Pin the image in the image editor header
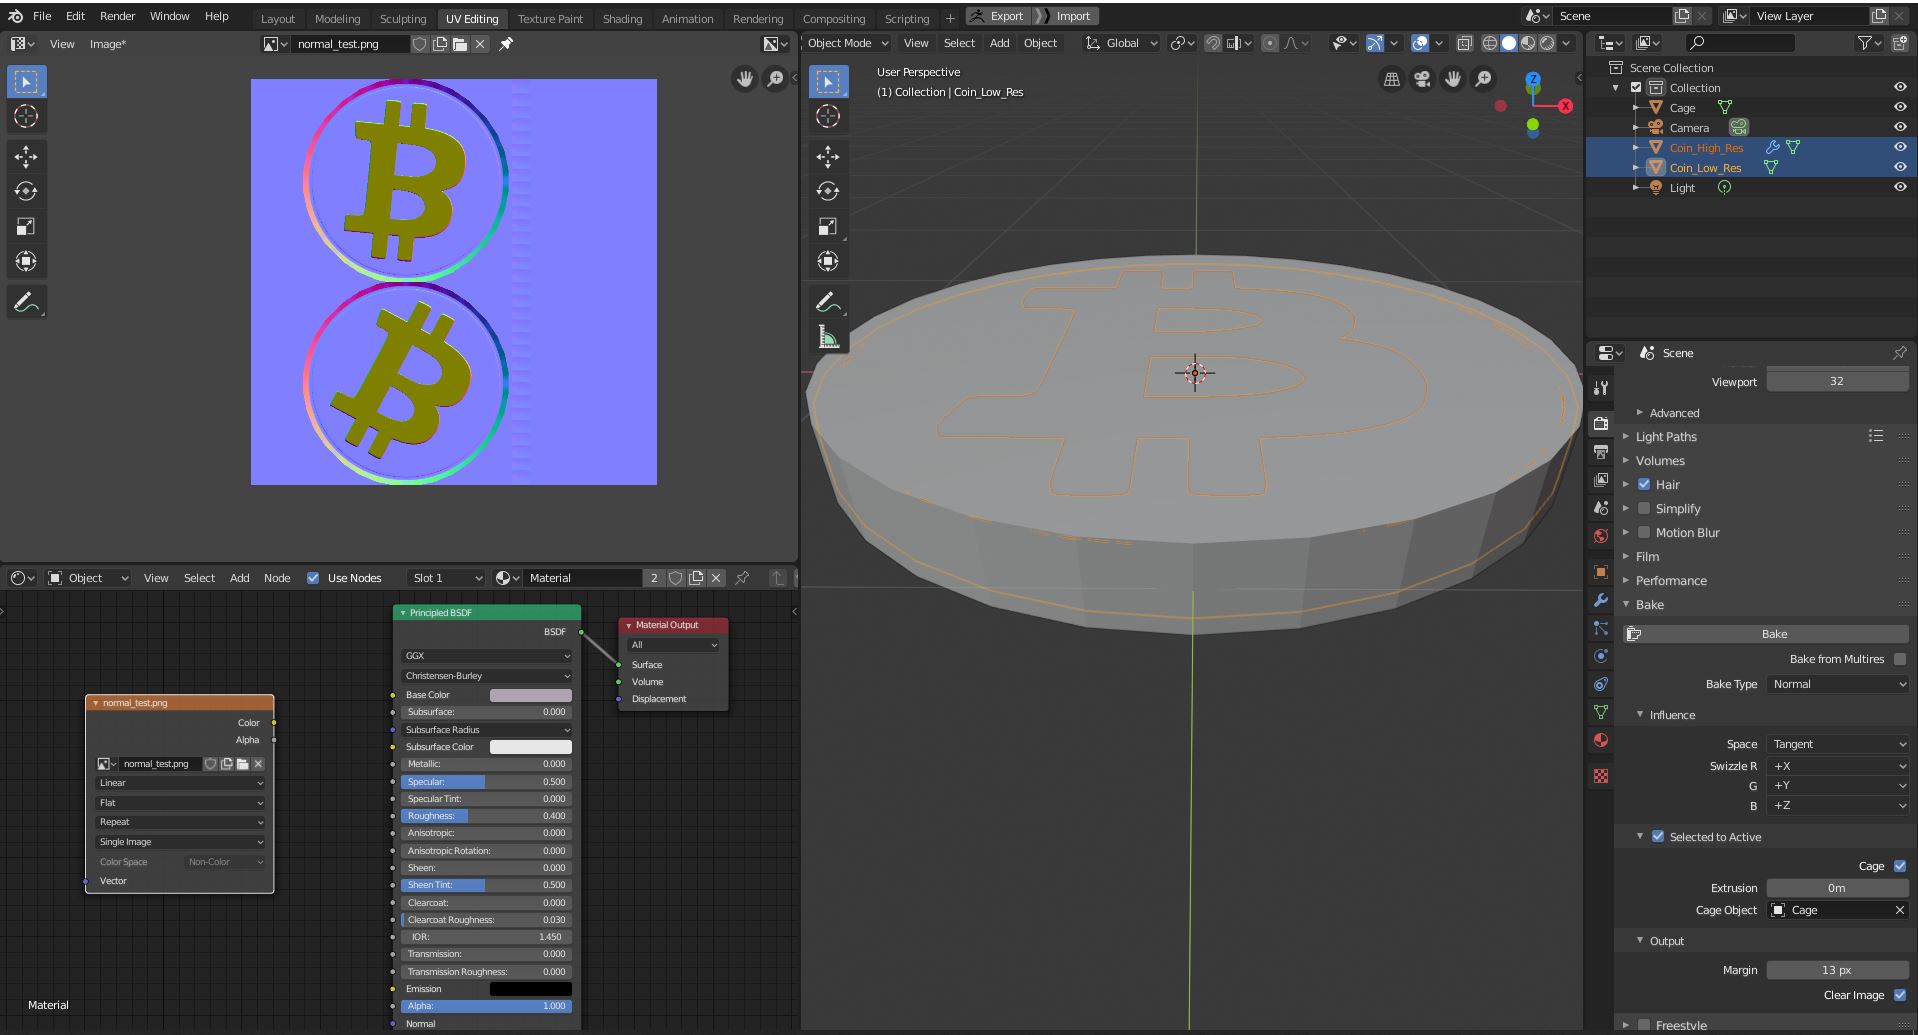Image resolution: width=1918 pixels, height=1035 pixels. pyautogui.click(x=506, y=44)
